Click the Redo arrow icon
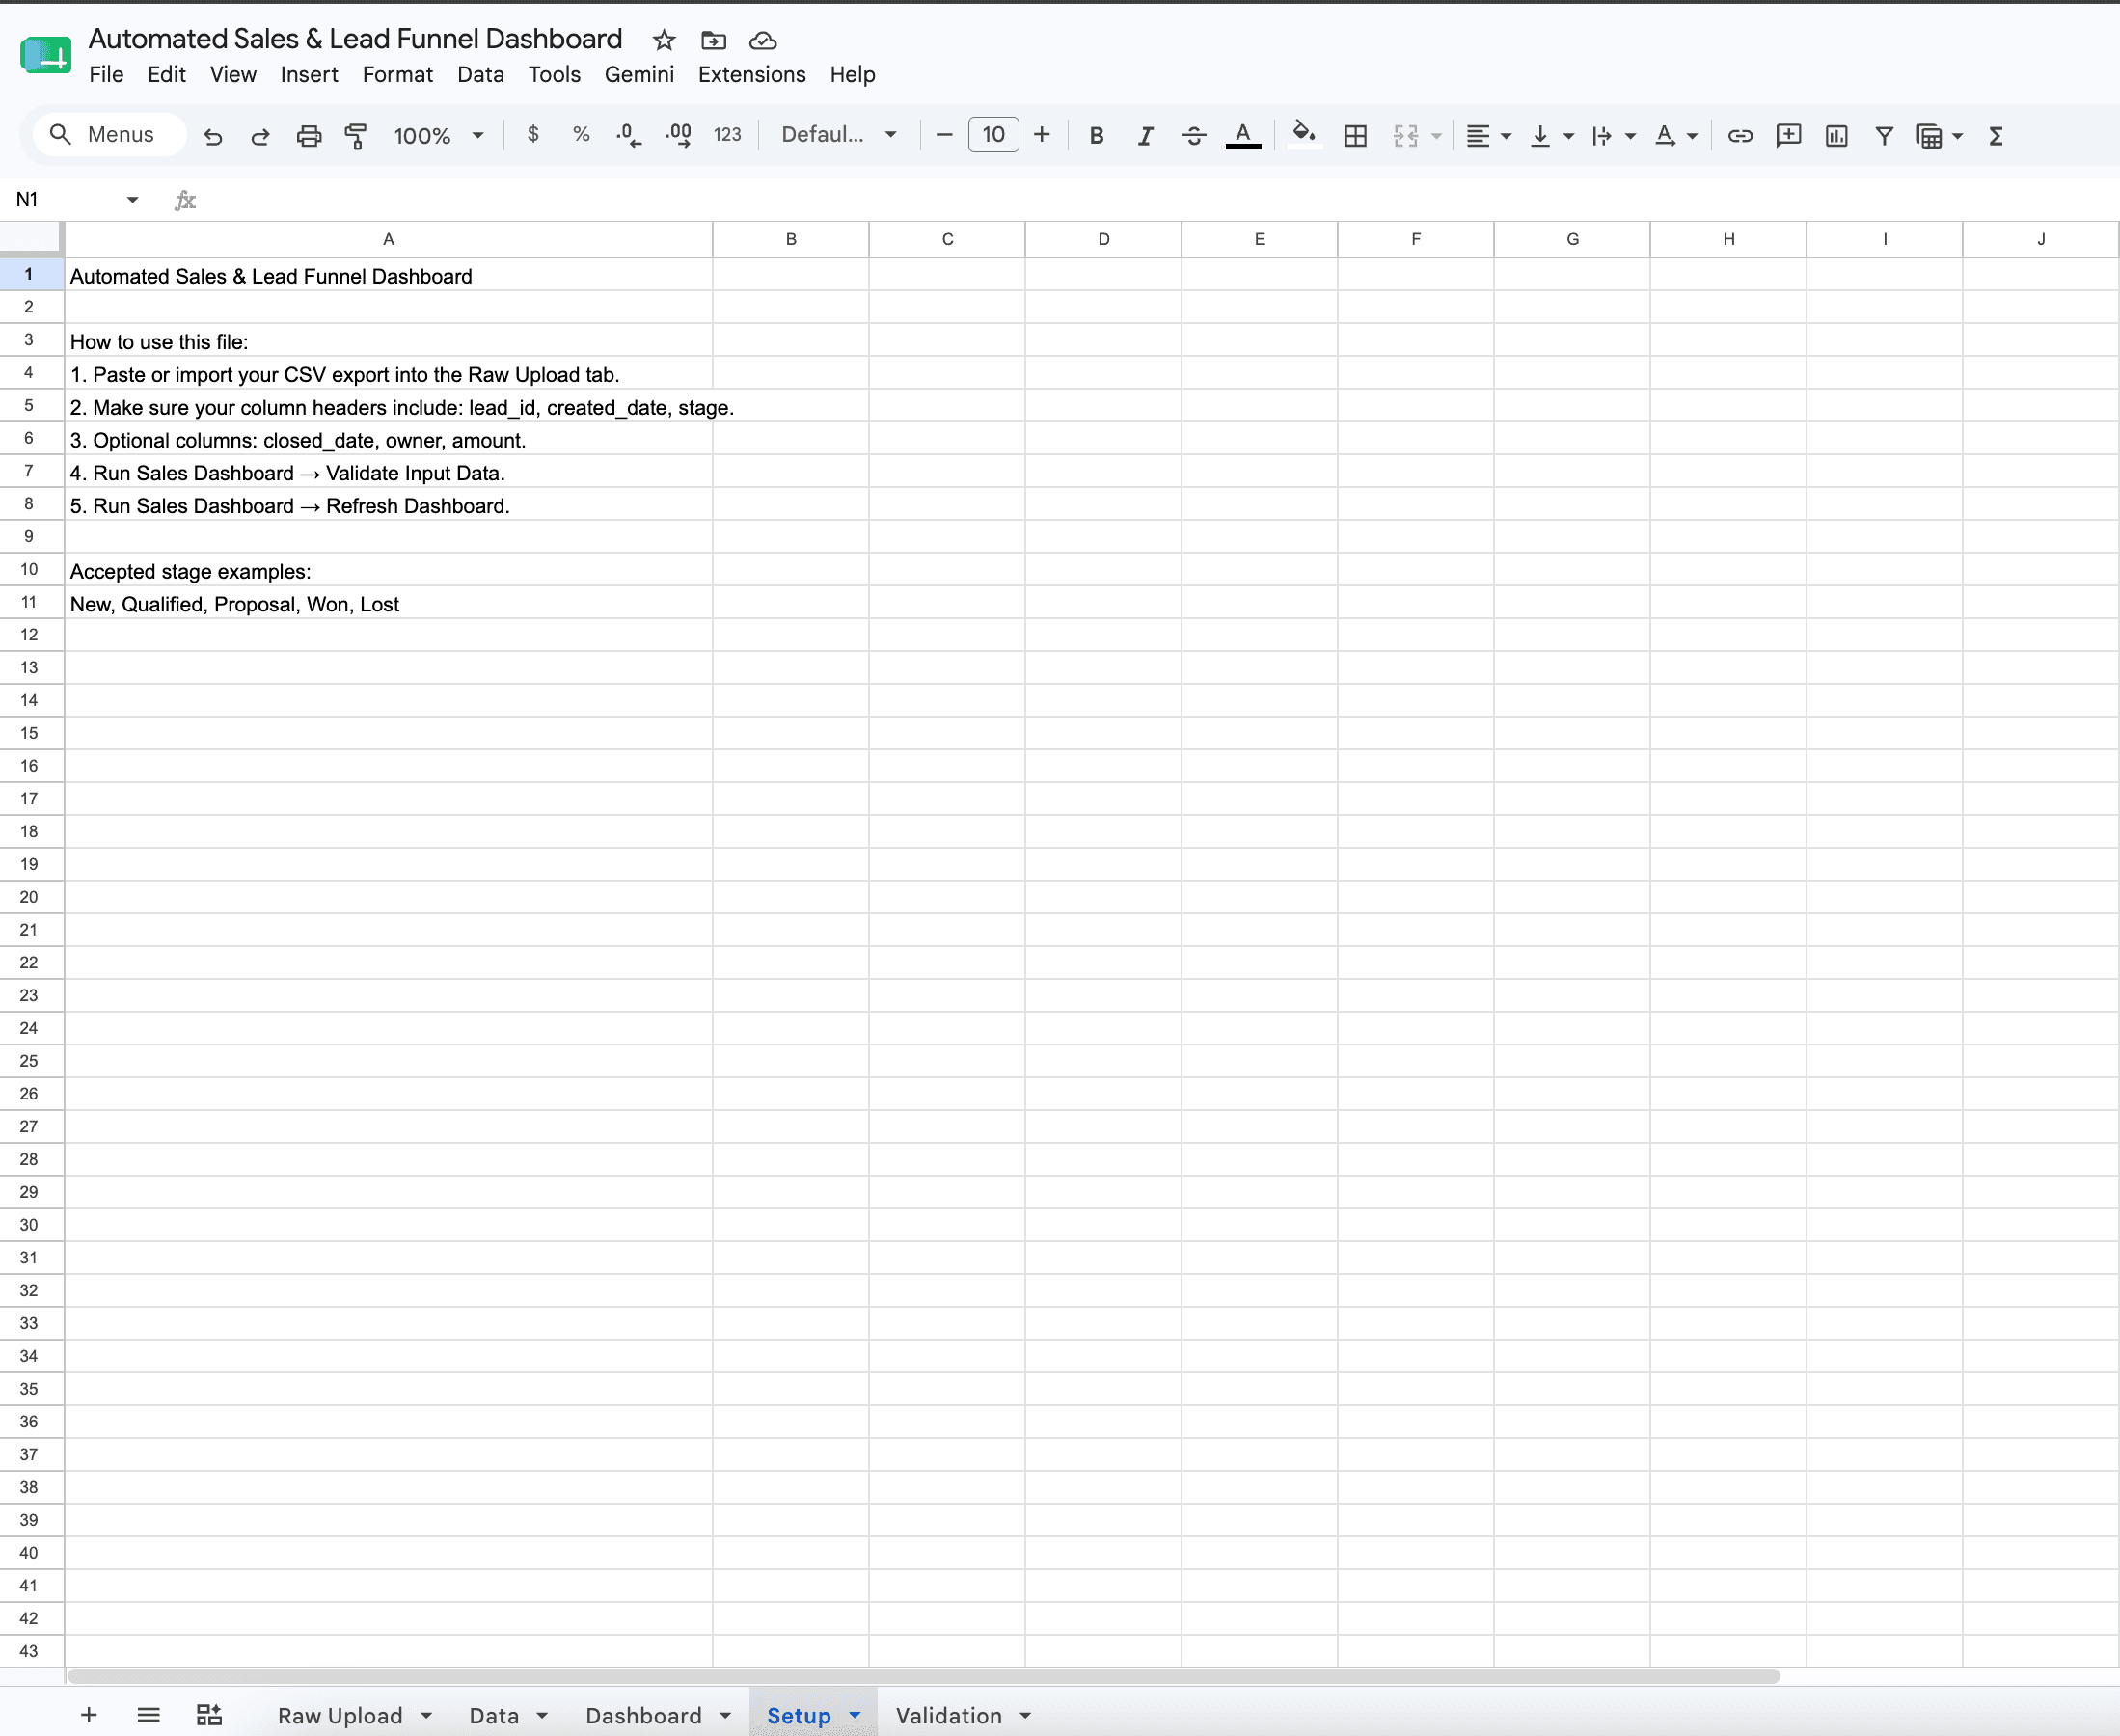Screen dimensions: 2120x1736 [260, 136]
